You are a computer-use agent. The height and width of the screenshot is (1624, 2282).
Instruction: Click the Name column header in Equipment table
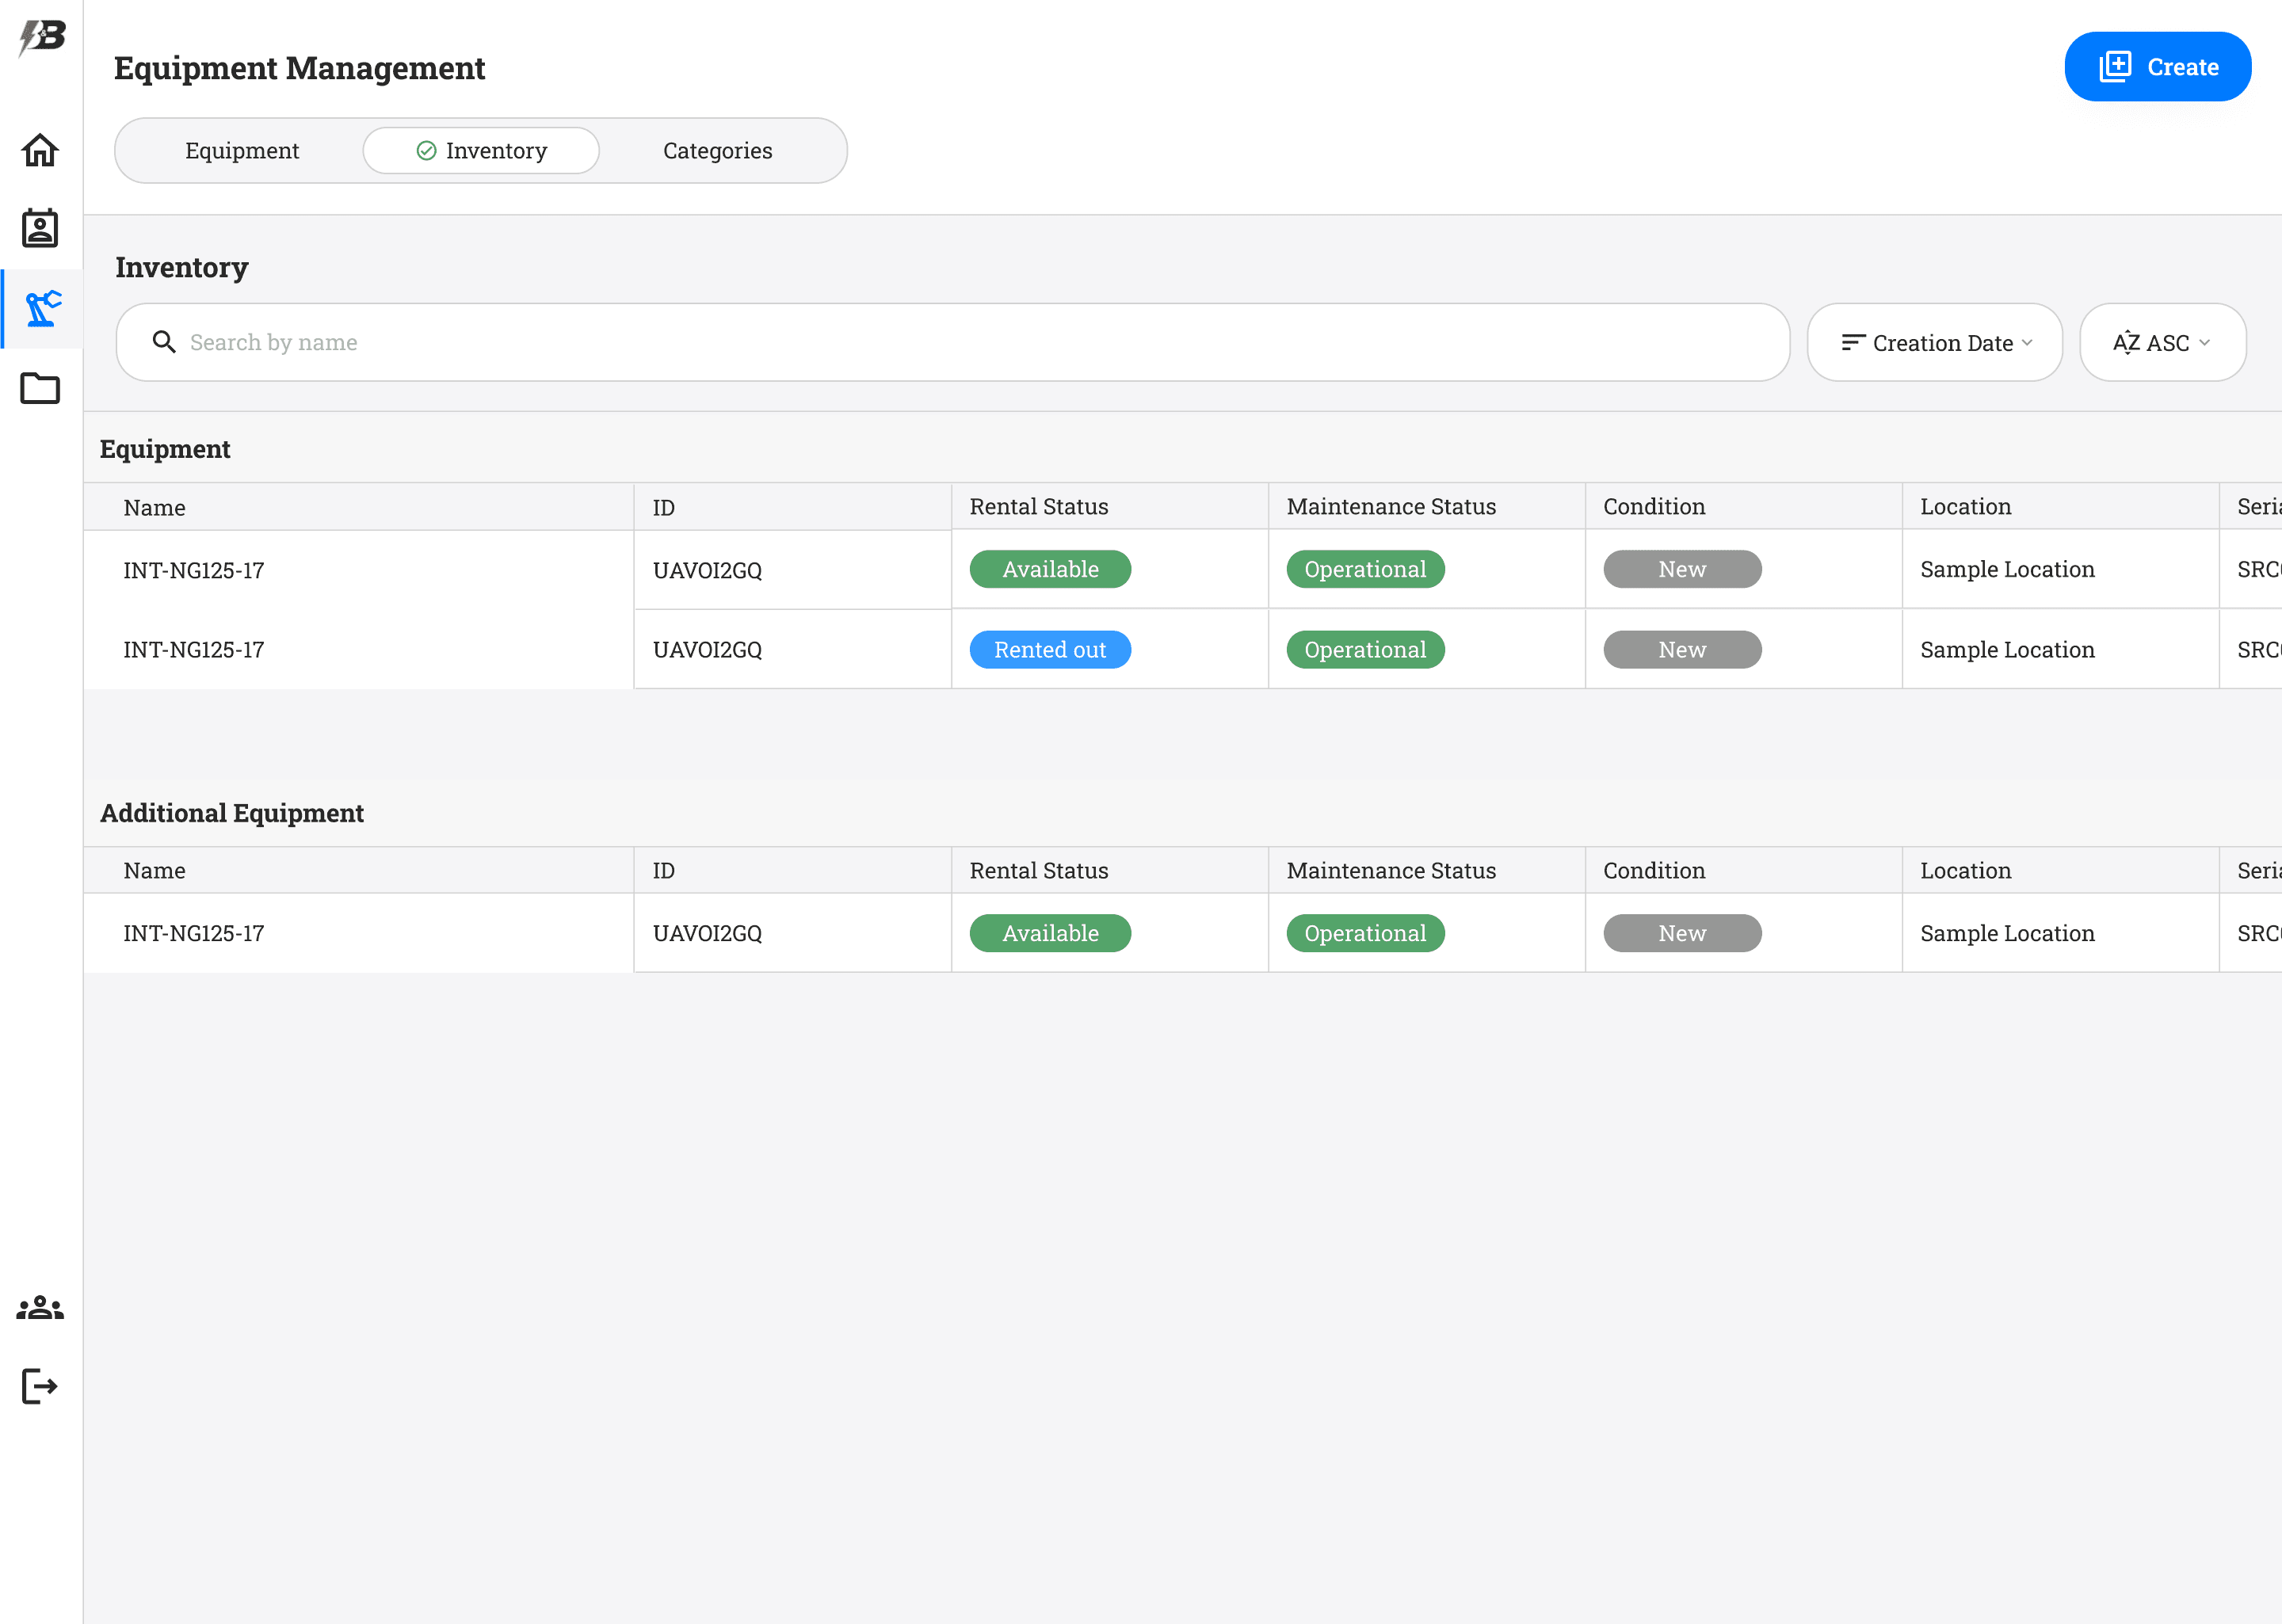point(155,508)
